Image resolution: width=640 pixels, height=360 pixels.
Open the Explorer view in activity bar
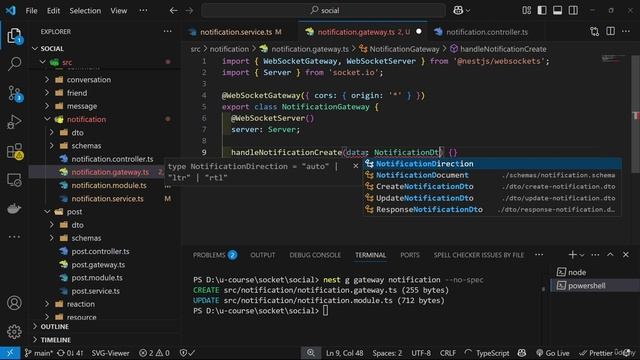point(14,36)
